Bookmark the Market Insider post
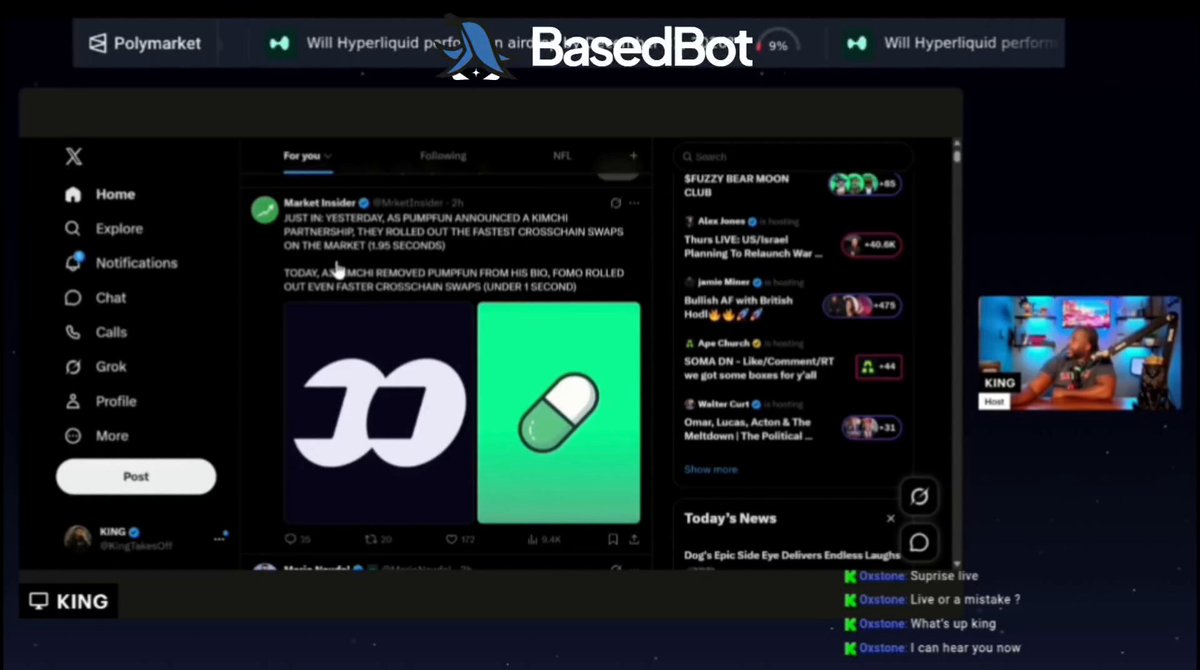Image resolution: width=1200 pixels, height=670 pixels. pos(612,539)
